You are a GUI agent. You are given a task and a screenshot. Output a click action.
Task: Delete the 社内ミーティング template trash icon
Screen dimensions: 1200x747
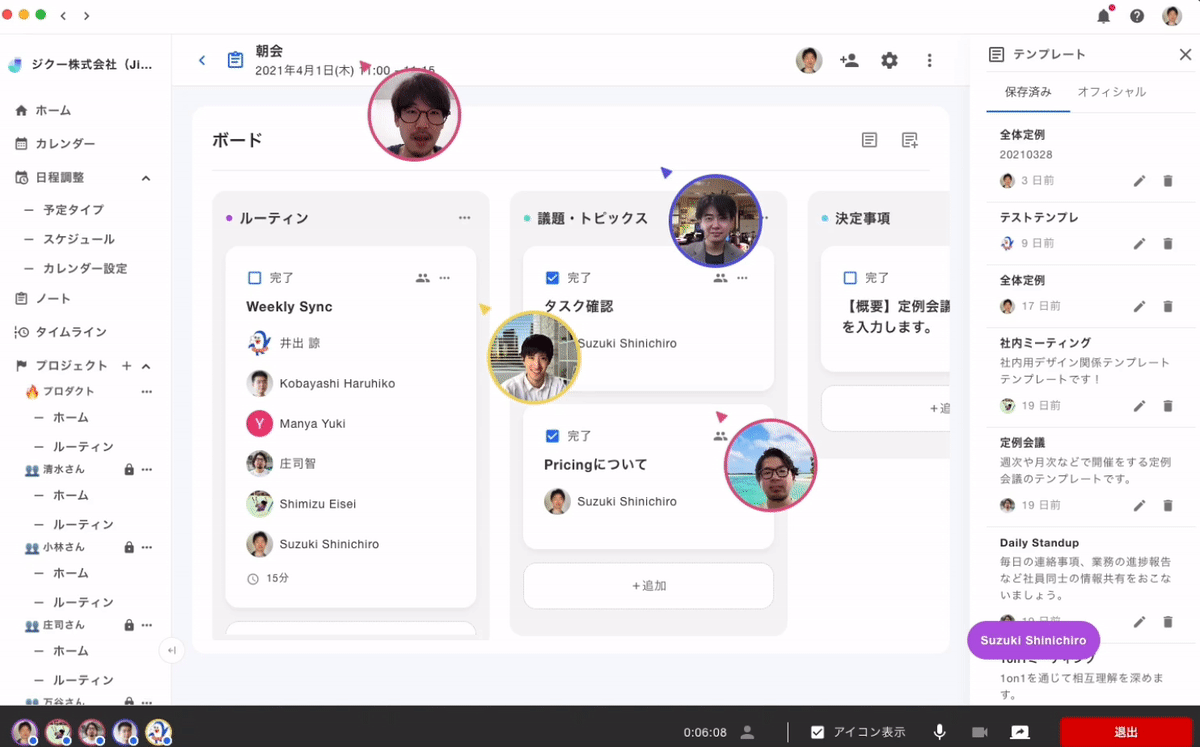(1167, 406)
